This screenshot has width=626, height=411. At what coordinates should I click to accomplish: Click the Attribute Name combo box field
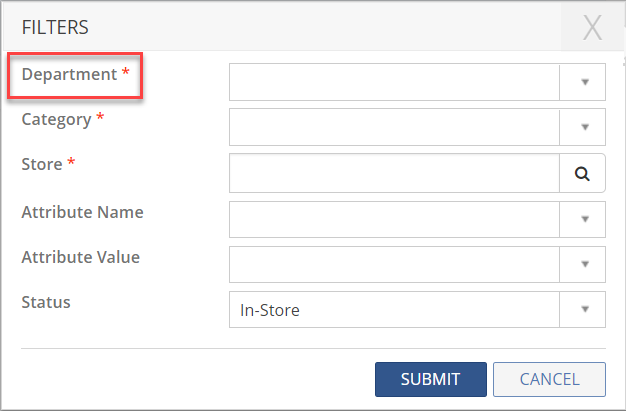click(x=394, y=219)
